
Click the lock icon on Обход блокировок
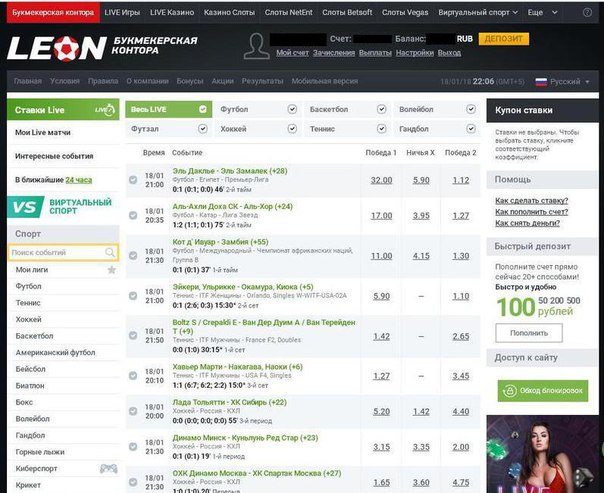click(x=509, y=391)
